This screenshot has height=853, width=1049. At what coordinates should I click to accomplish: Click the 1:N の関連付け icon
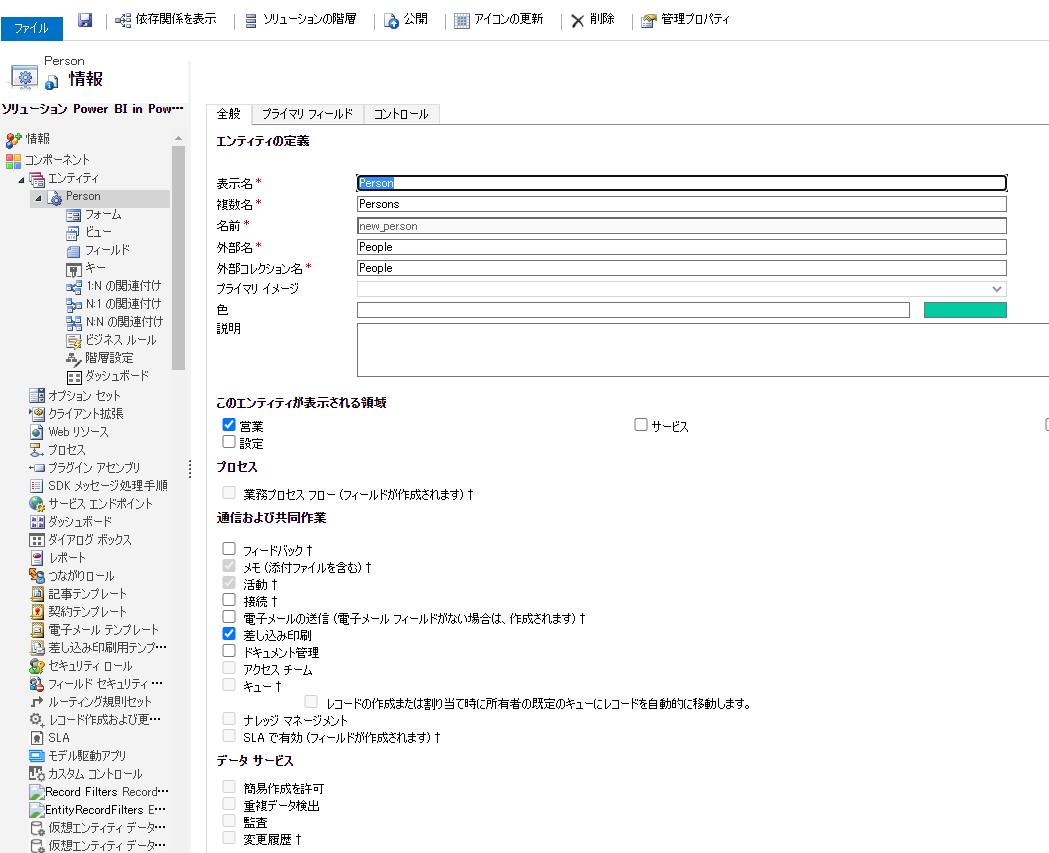[x=74, y=287]
